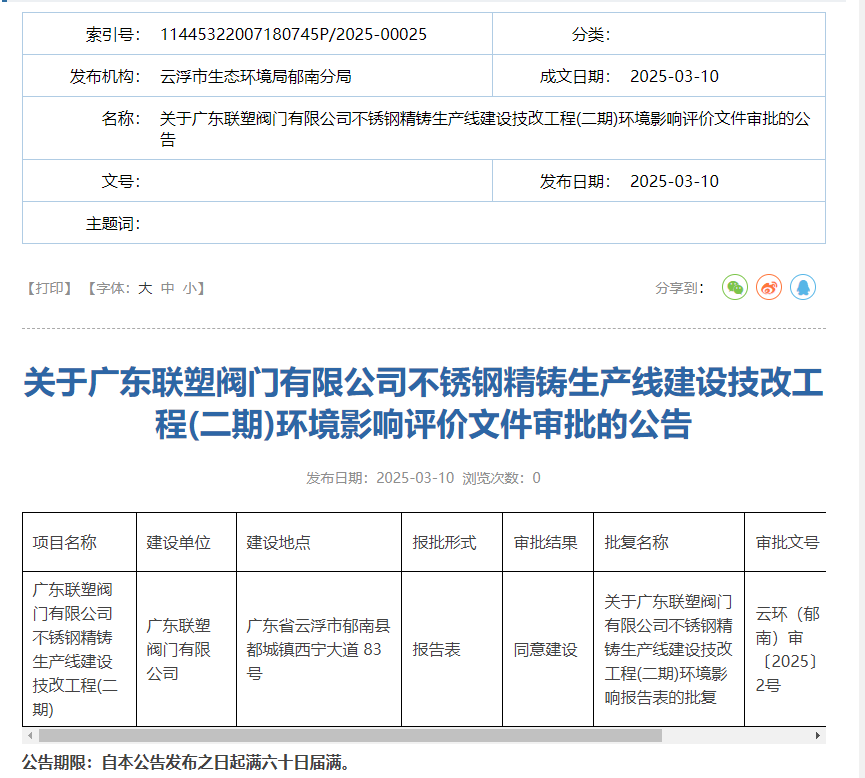Click the table's horizontal scrollbar thumb
865x778 pixels.
pos(350,736)
